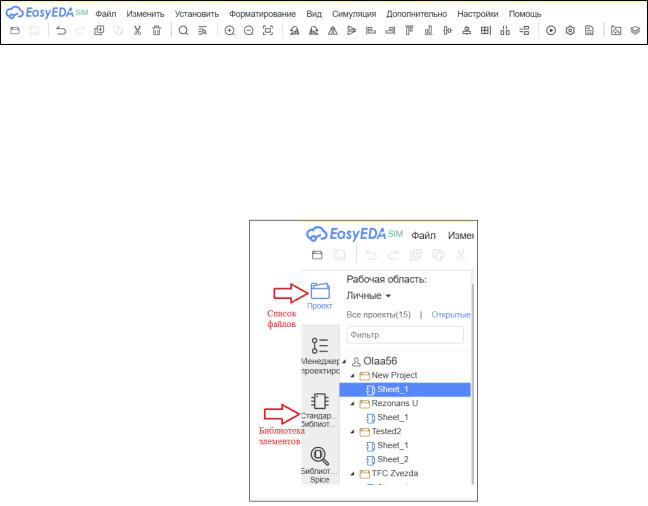Select Sheet_2 under Tested2
The width and height of the screenshot is (648, 506).
click(388, 460)
